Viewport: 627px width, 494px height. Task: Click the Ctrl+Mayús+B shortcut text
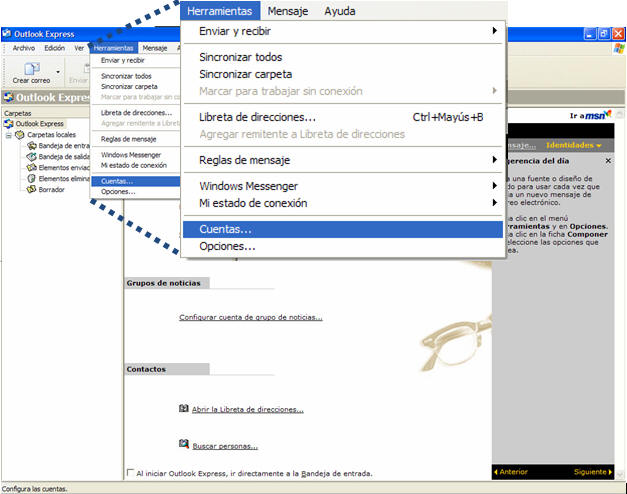point(448,117)
